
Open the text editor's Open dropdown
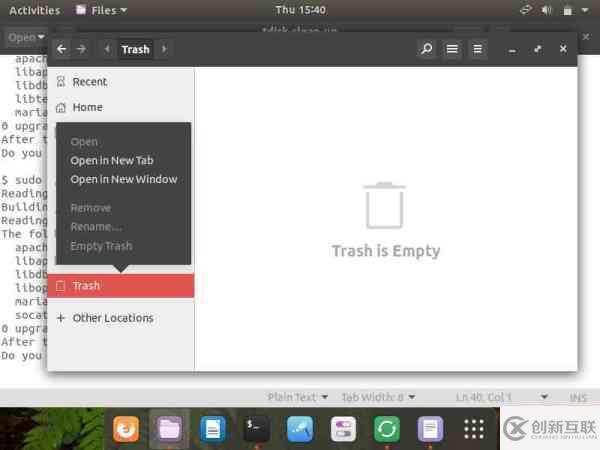point(26,37)
